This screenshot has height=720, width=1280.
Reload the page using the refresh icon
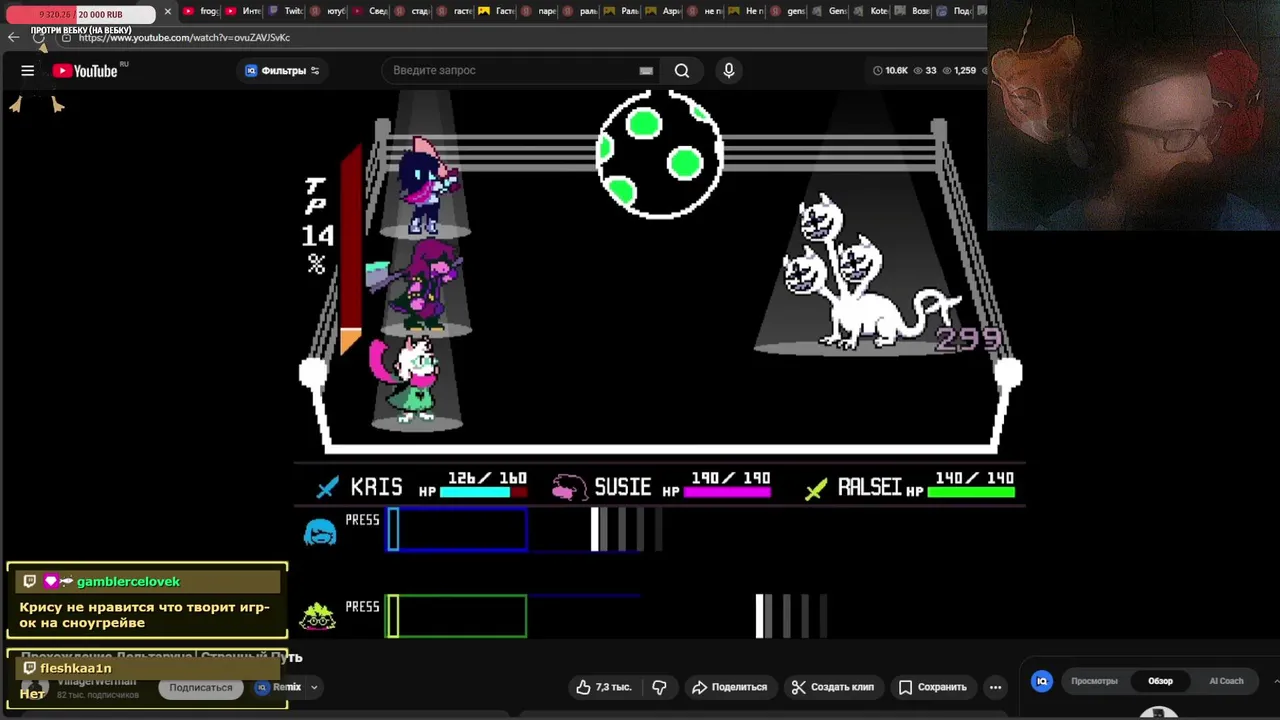pos(40,37)
